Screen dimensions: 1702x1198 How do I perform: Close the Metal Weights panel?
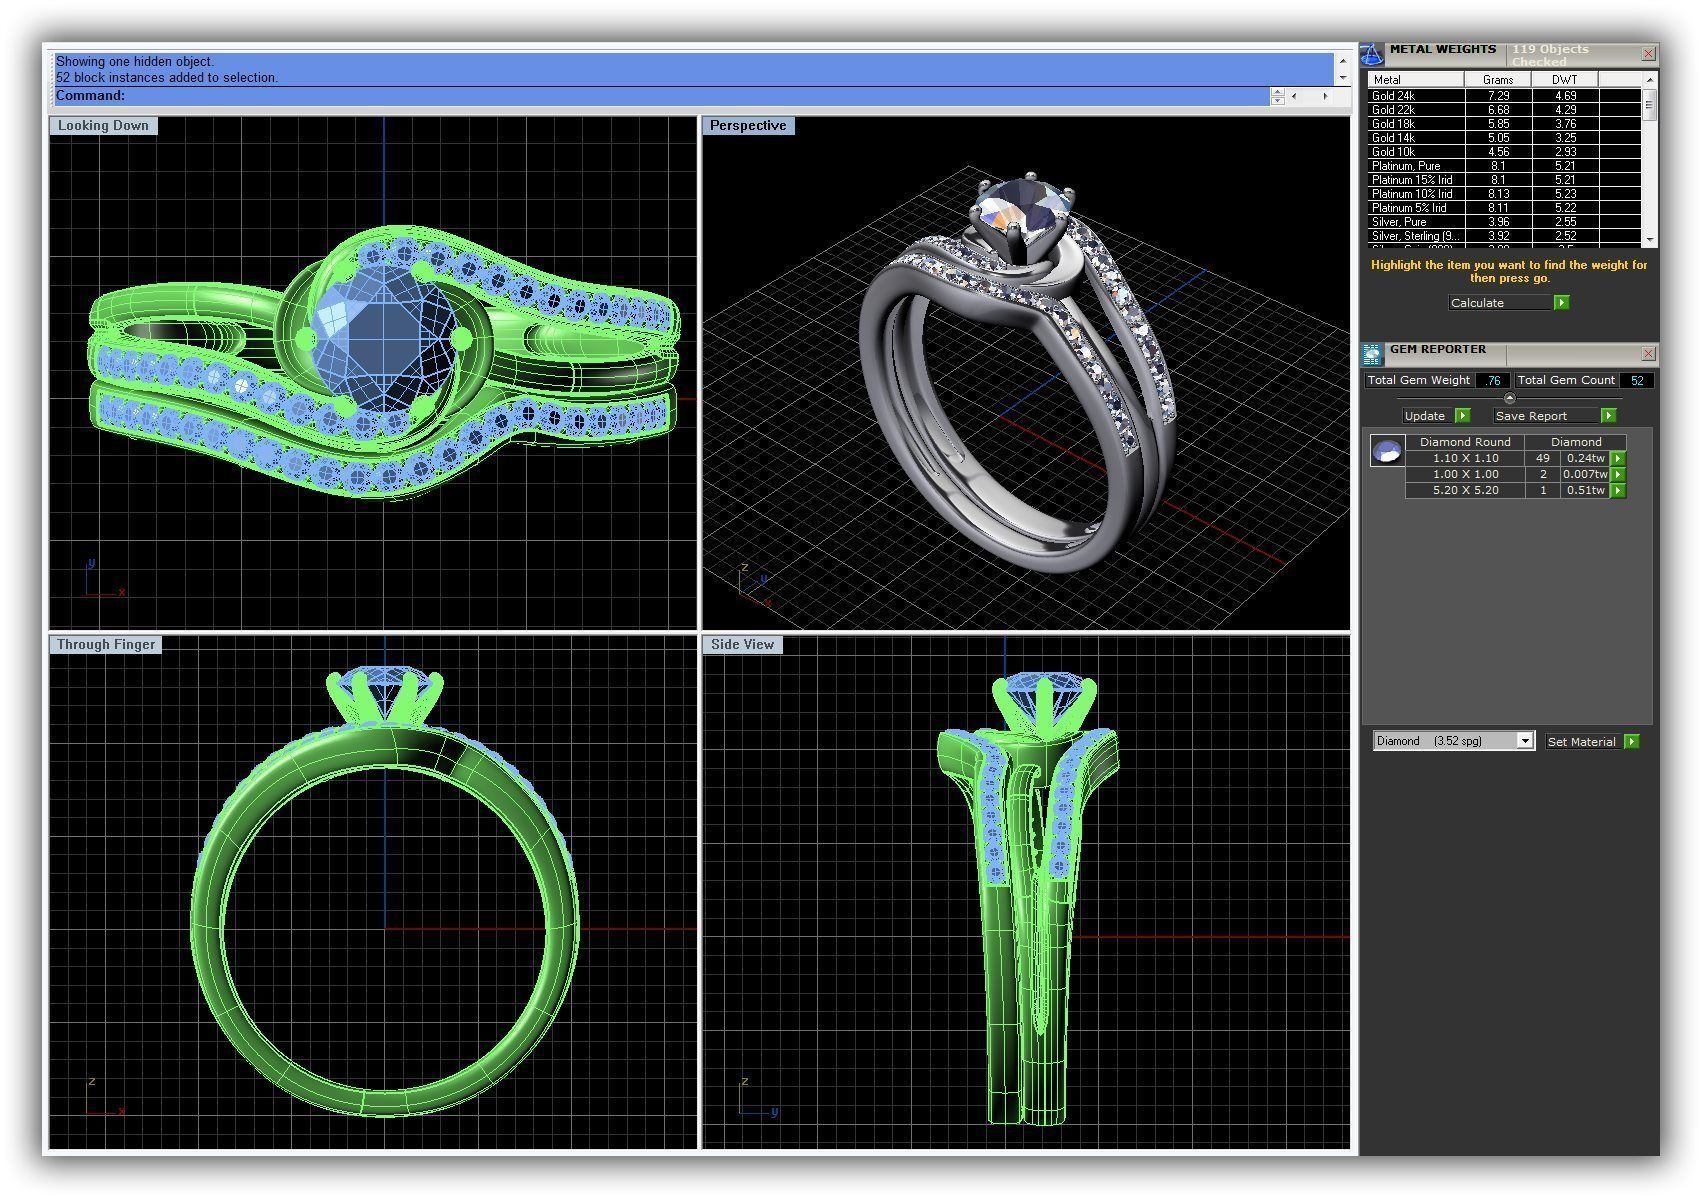[1648, 54]
